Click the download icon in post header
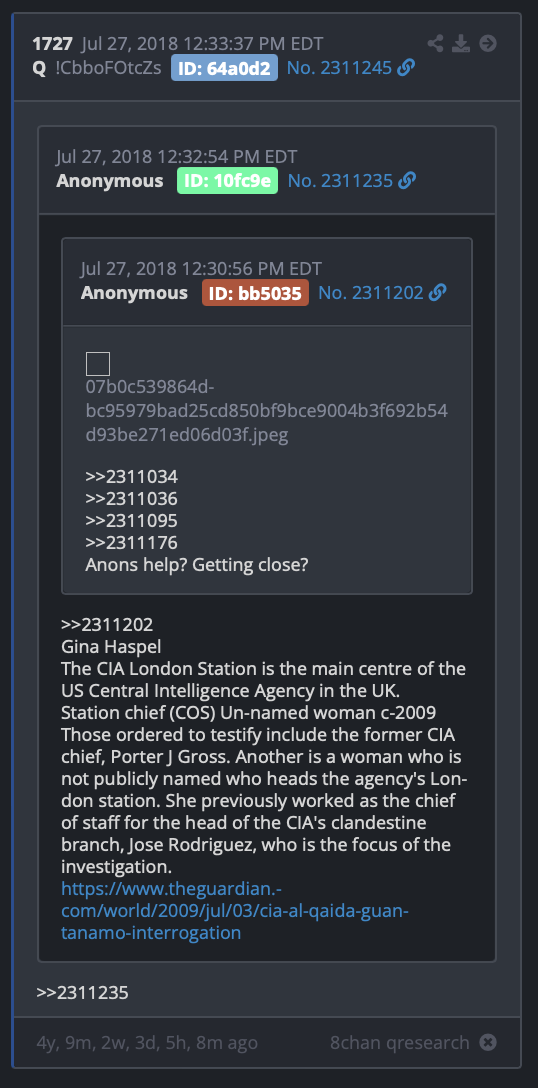 tap(461, 44)
